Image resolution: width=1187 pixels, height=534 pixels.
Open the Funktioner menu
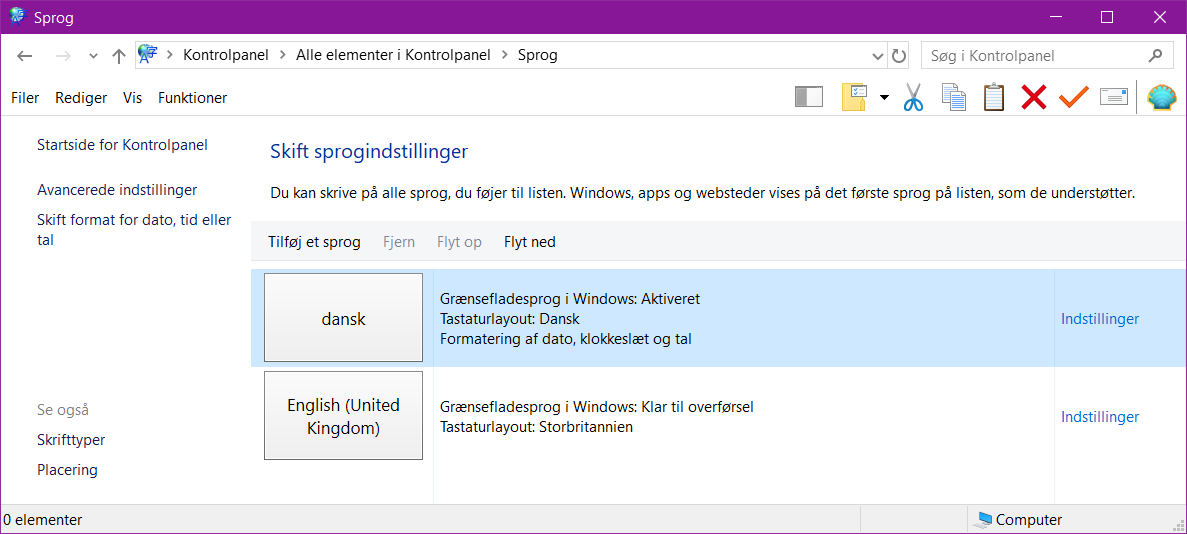pos(192,98)
